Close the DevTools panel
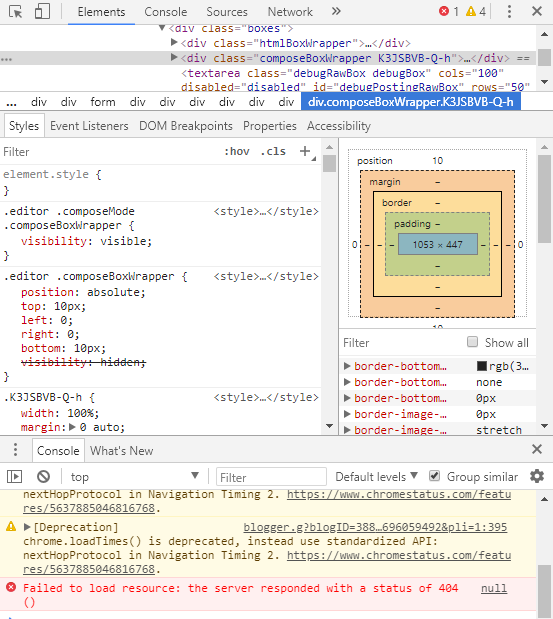The width and height of the screenshot is (553, 619). click(537, 11)
